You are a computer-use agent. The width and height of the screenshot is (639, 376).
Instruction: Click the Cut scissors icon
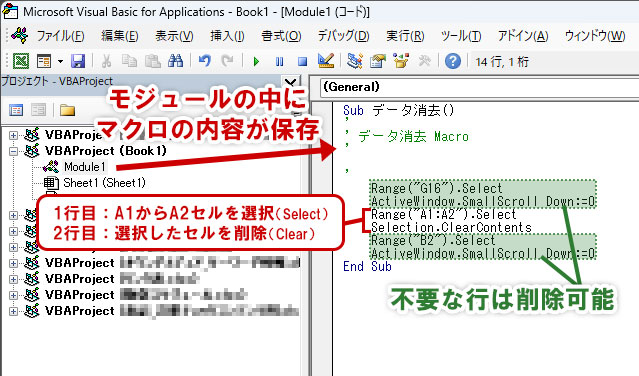click(106, 62)
